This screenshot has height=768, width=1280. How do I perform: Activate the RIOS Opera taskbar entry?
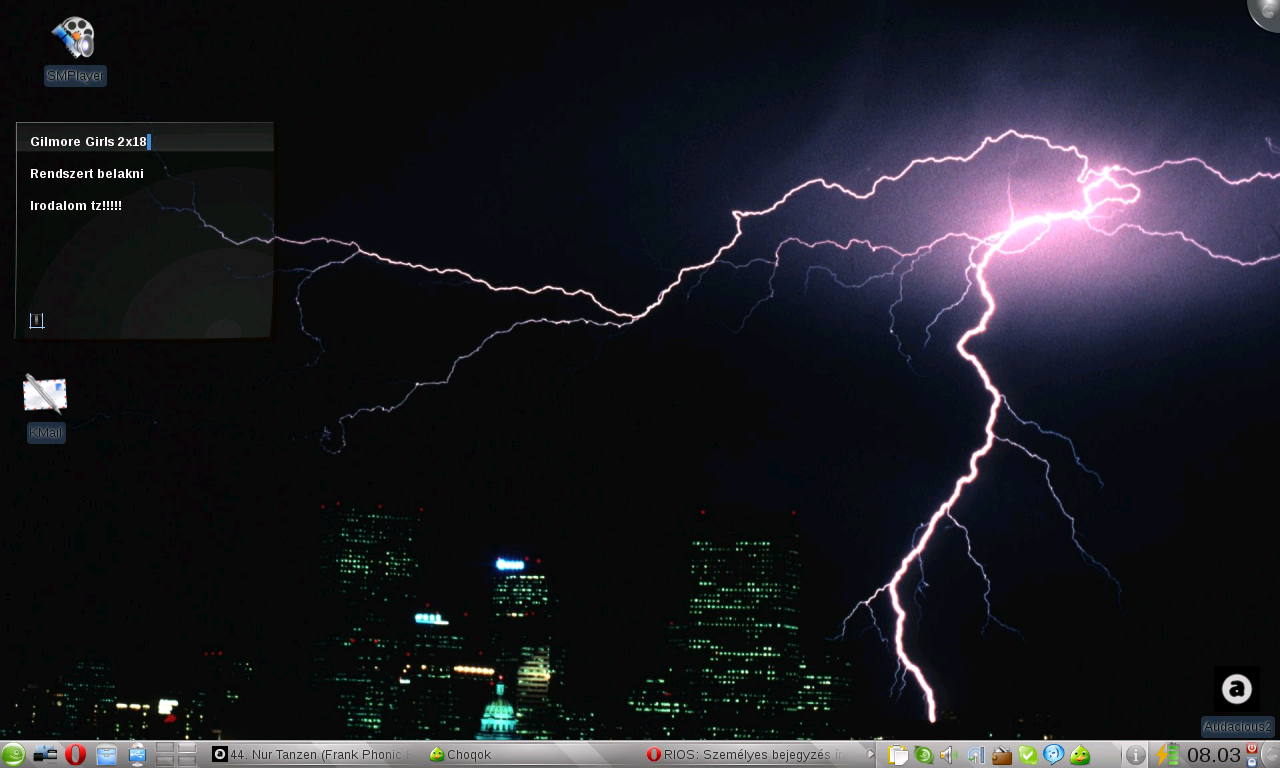pos(748,755)
